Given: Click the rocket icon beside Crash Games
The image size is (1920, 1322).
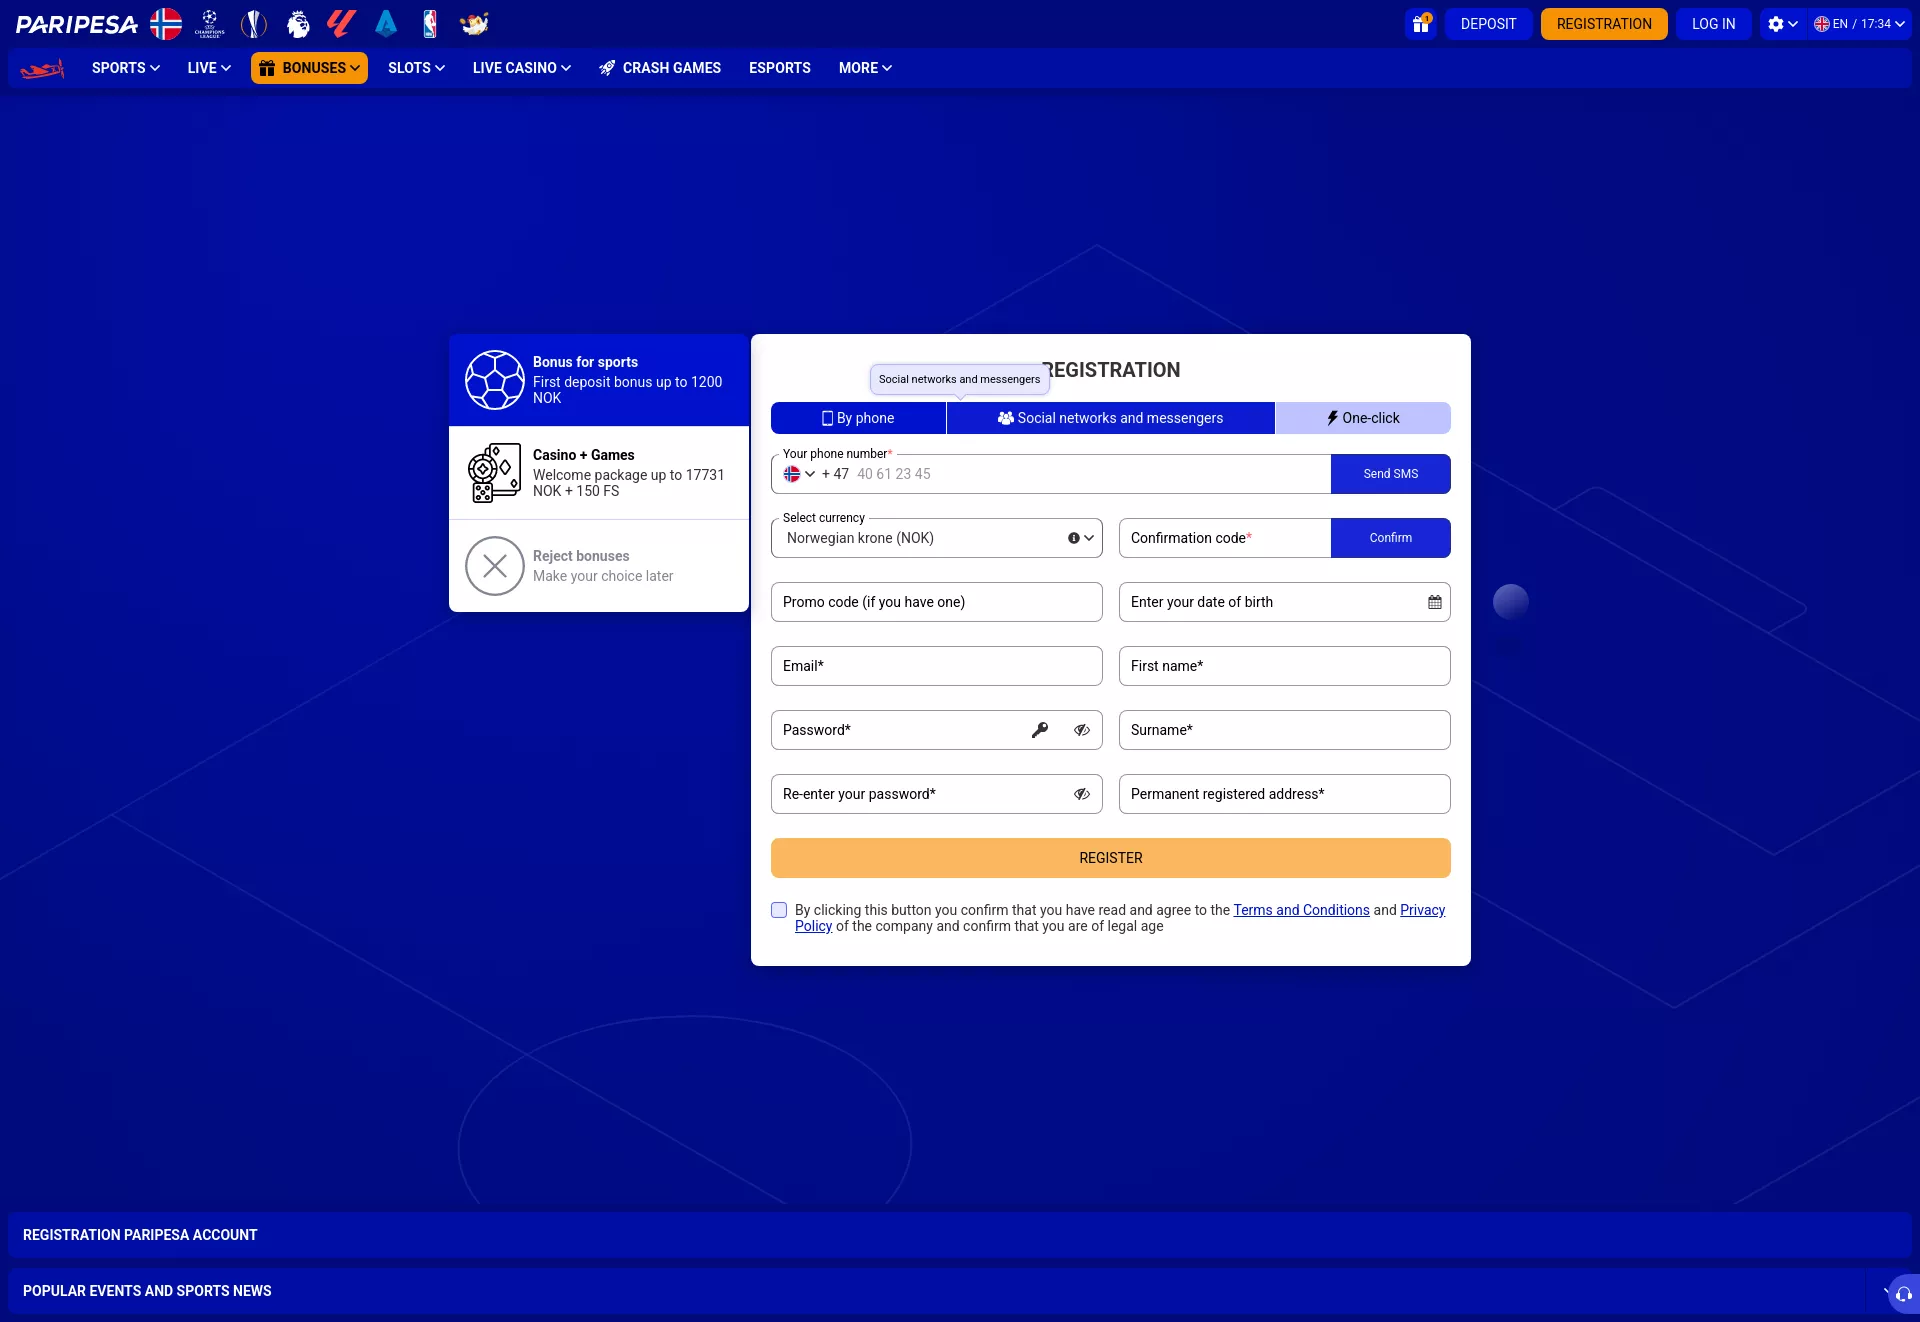Looking at the screenshot, I should click(607, 68).
